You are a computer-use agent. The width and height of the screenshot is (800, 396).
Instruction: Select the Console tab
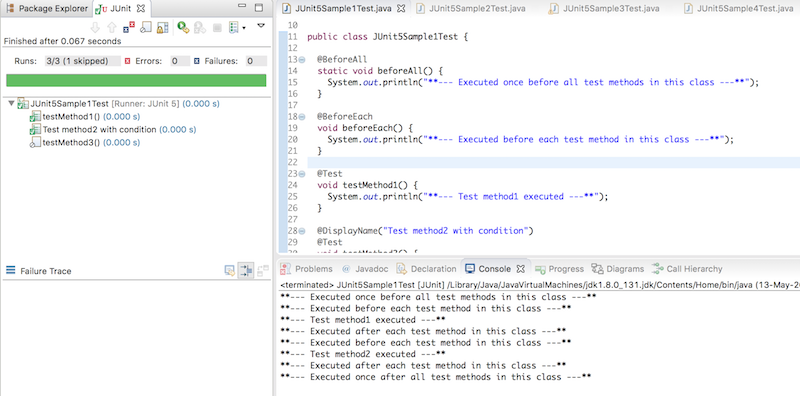pyautogui.click(x=488, y=269)
